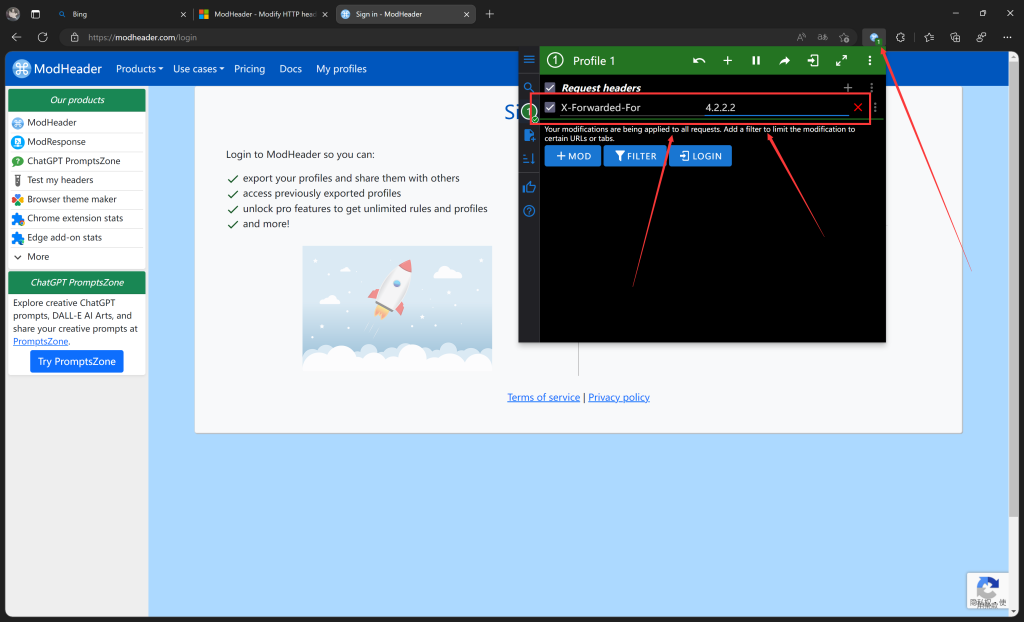
Task: Share Profile 1 with the arrow icon
Action: 784,61
